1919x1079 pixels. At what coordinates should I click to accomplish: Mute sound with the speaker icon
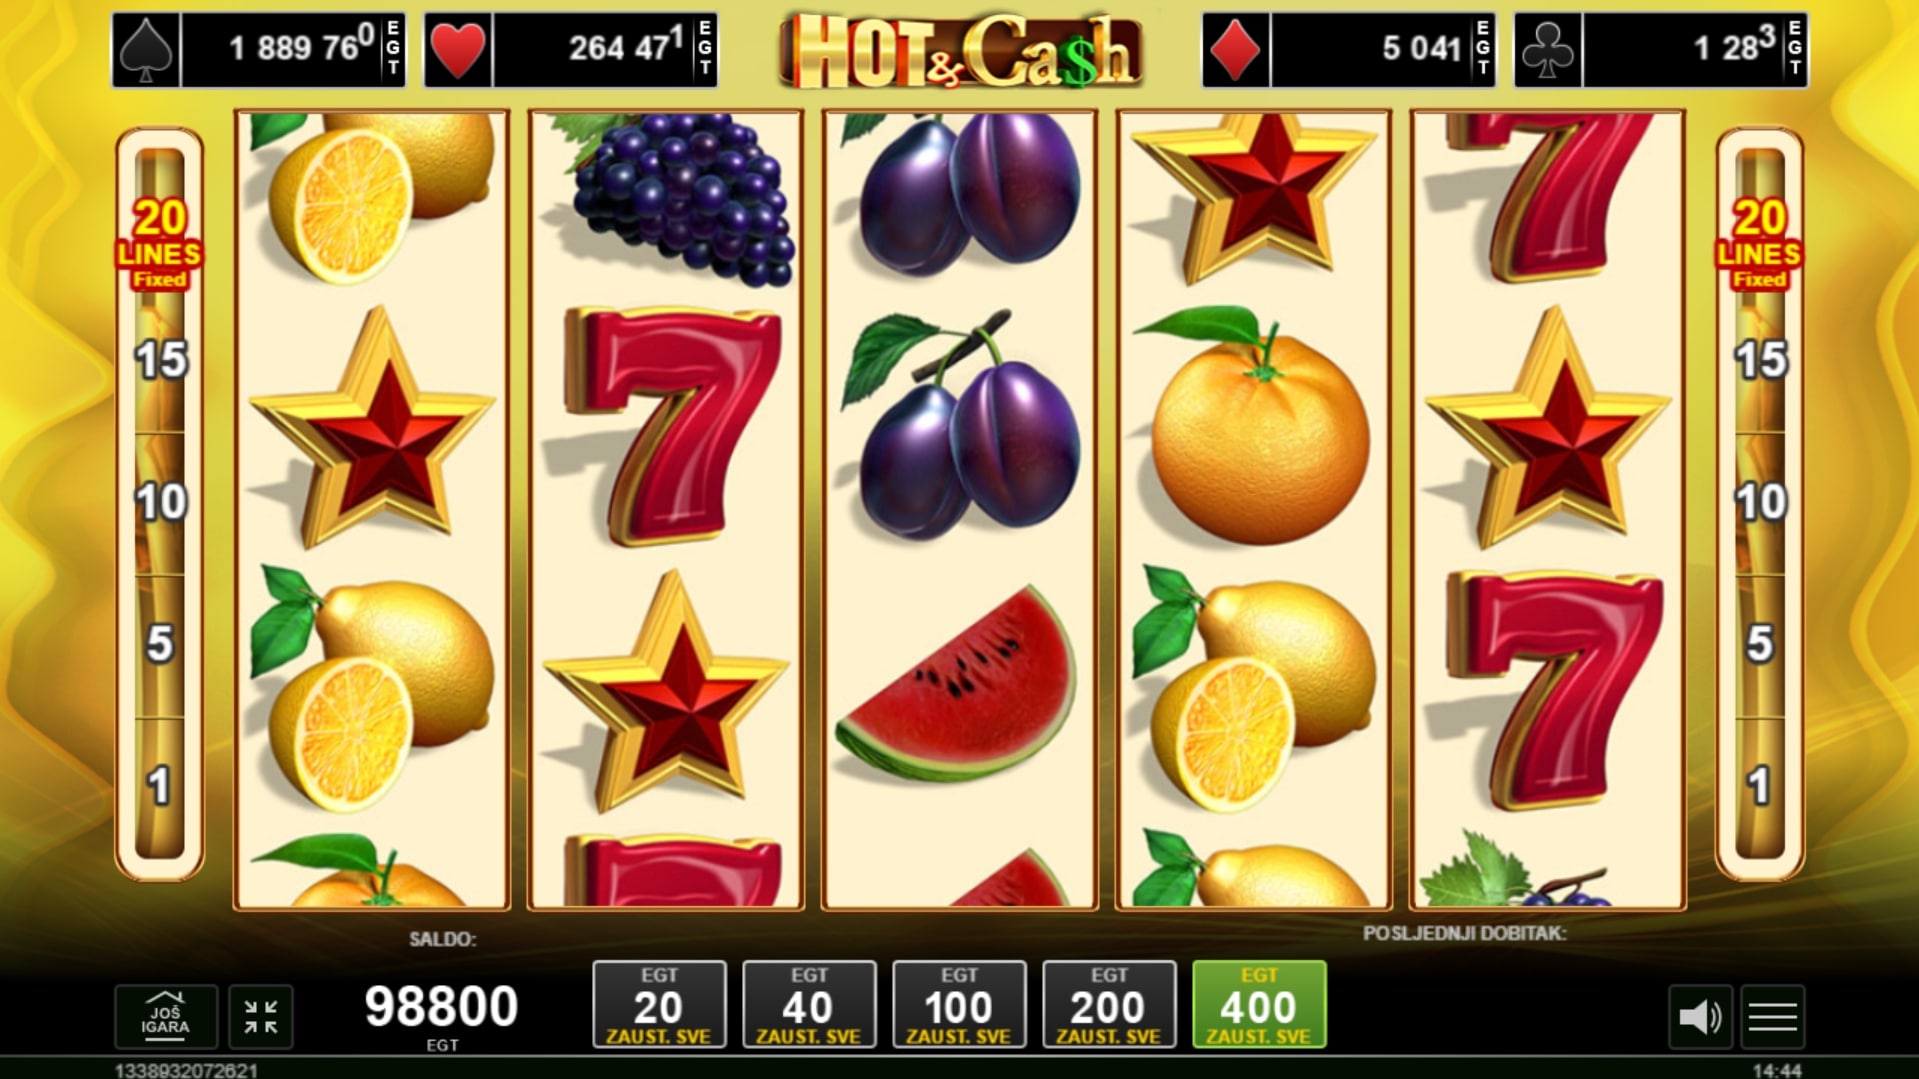(1700, 1017)
